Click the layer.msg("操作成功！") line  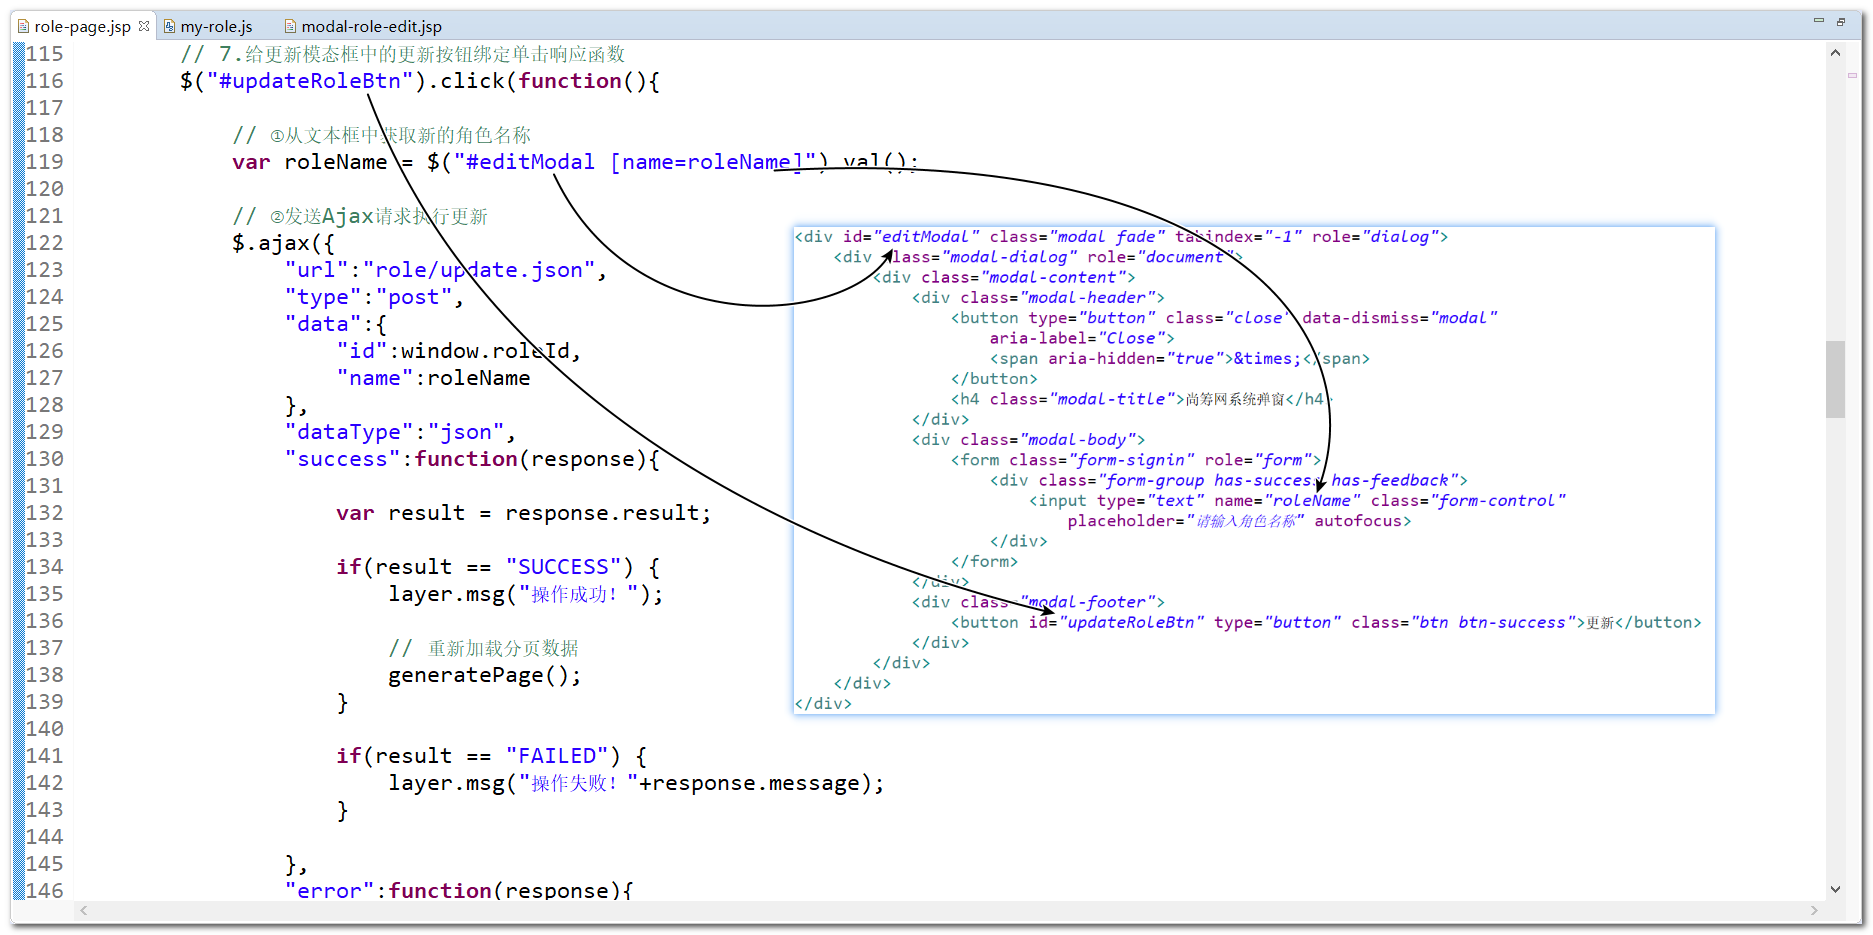click(x=526, y=594)
